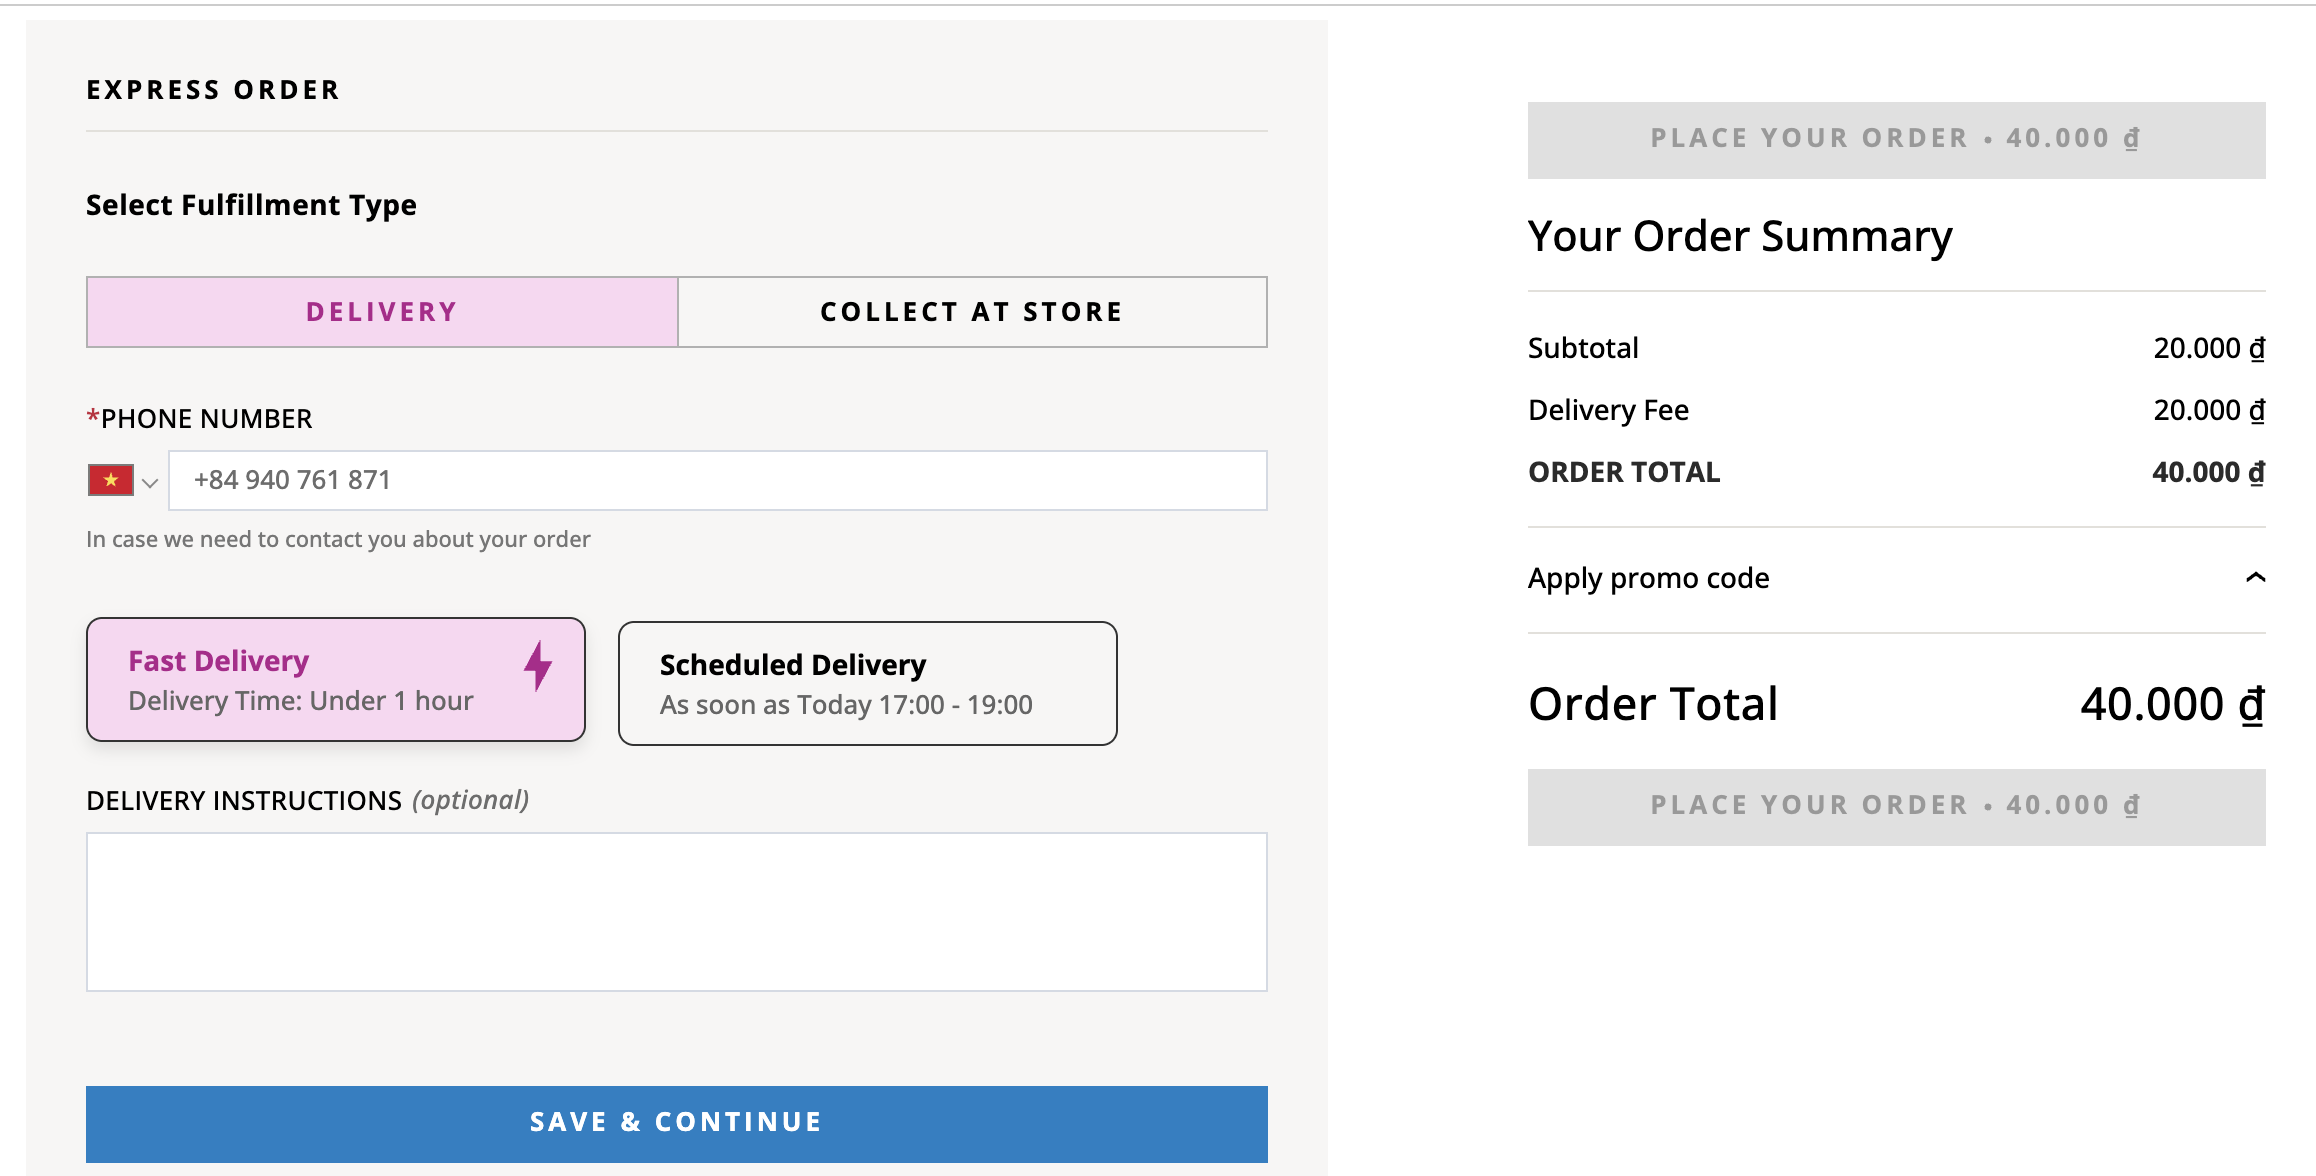Click the Subtotal row label
The width and height of the screenshot is (2316, 1176).
point(1583,348)
